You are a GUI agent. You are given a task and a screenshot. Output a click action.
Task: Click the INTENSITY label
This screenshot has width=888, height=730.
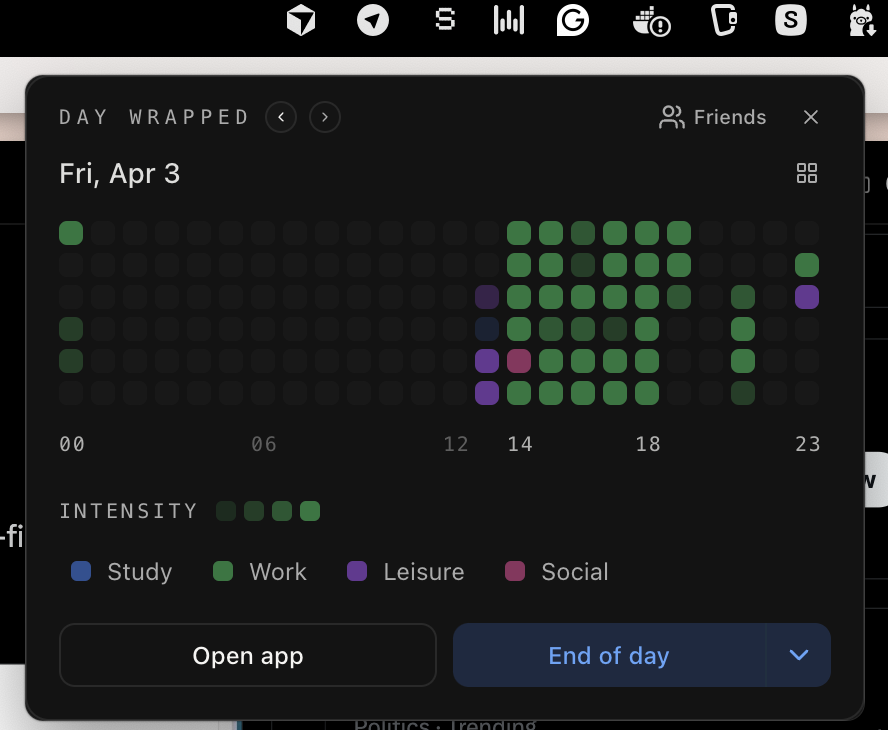[129, 511]
